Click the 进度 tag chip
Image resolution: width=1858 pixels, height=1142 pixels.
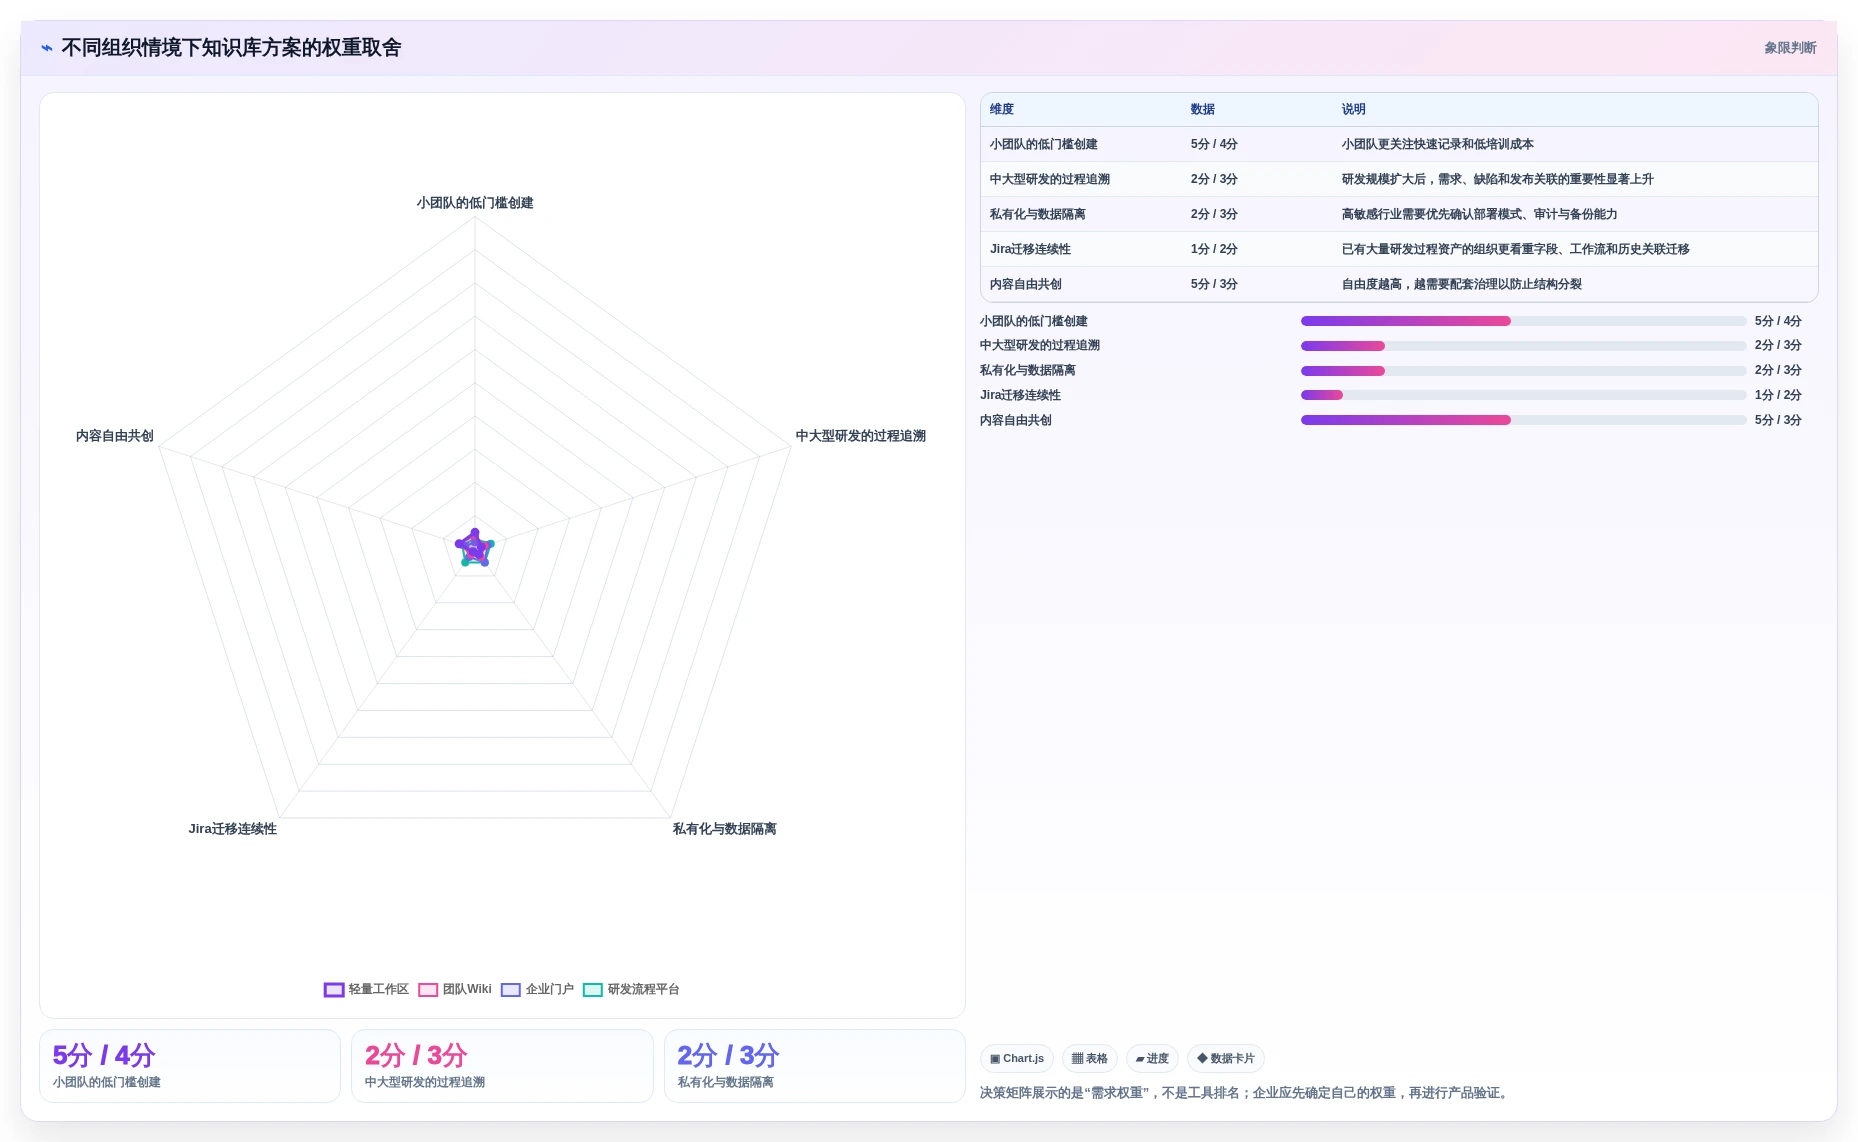[1152, 1058]
